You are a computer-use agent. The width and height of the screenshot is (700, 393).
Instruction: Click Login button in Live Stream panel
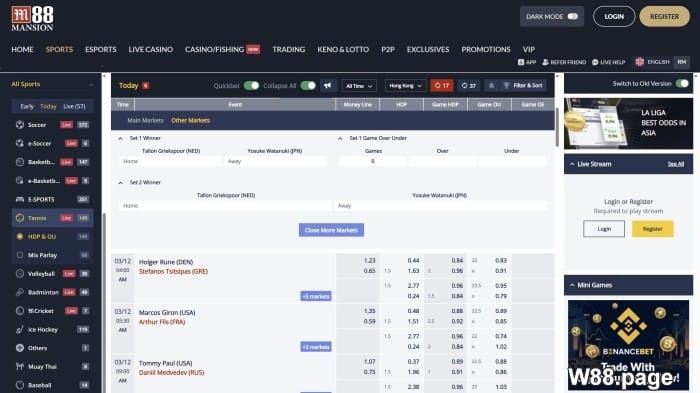[604, 229]
